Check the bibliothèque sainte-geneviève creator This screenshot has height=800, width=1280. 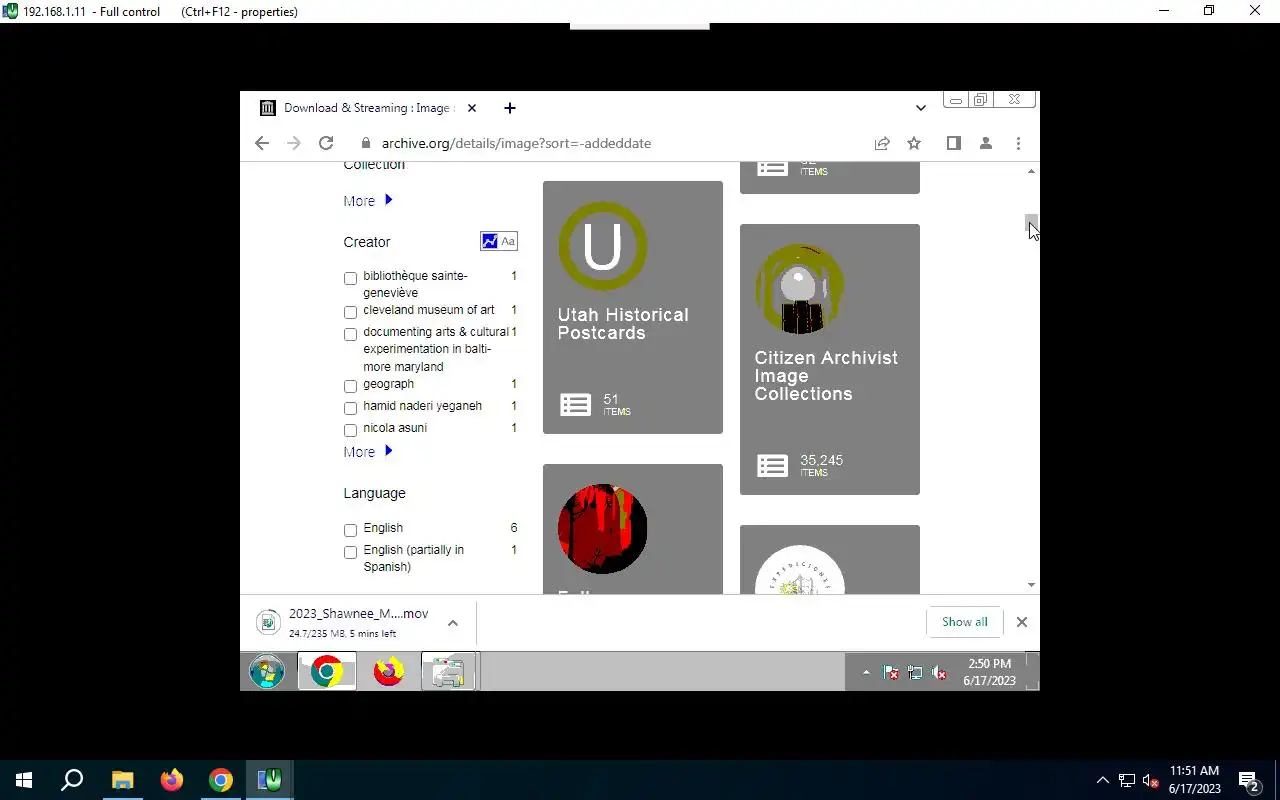click(x=350, y=278)
